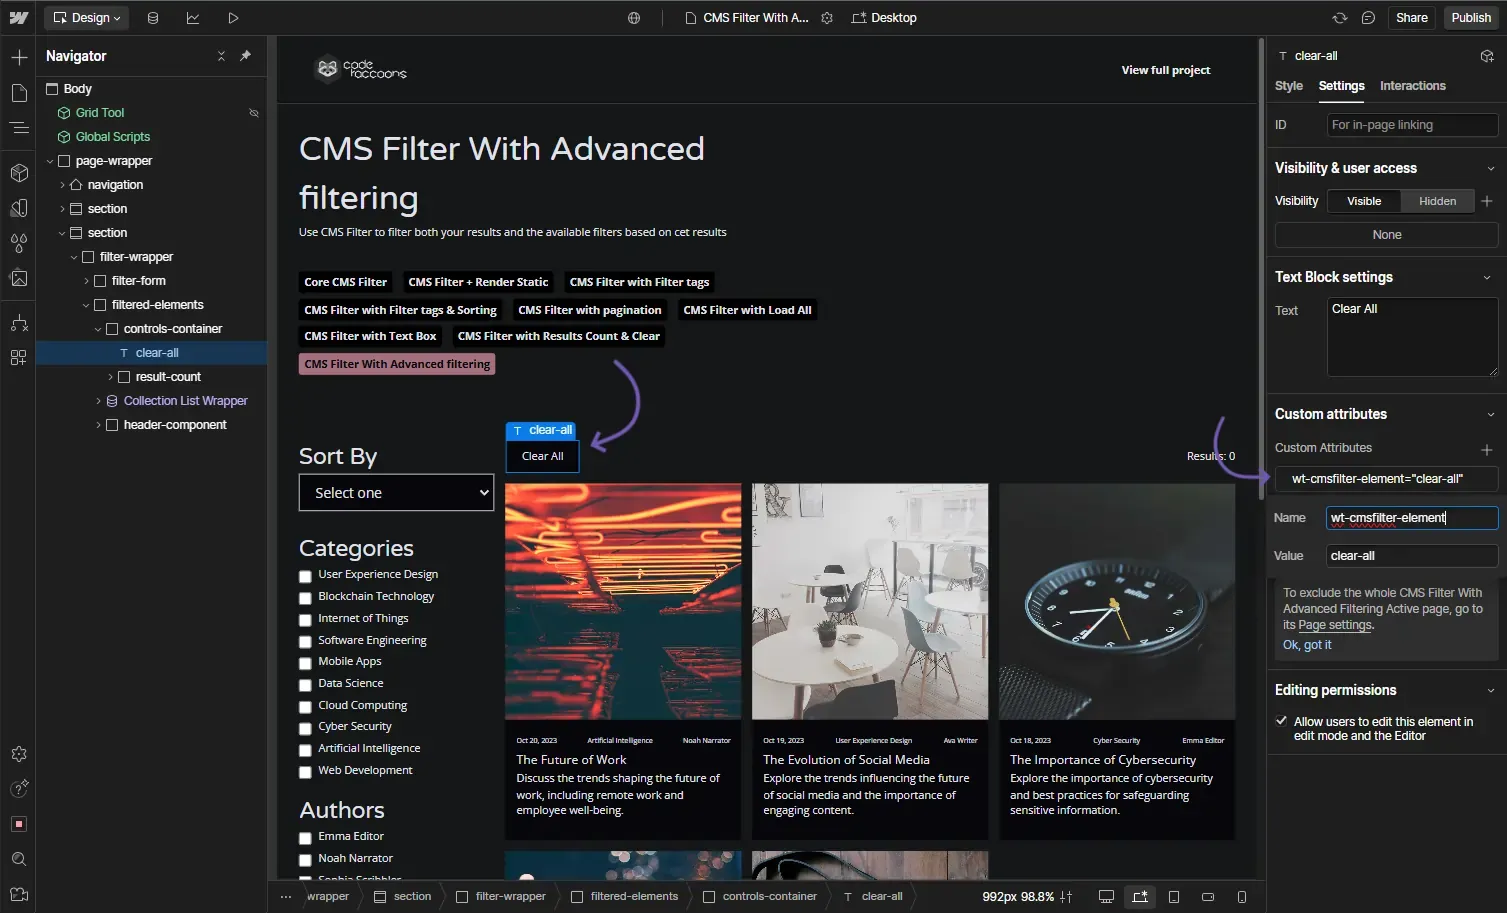Pin the Navigator panel
1507x913 pixels.
[246, 56]
